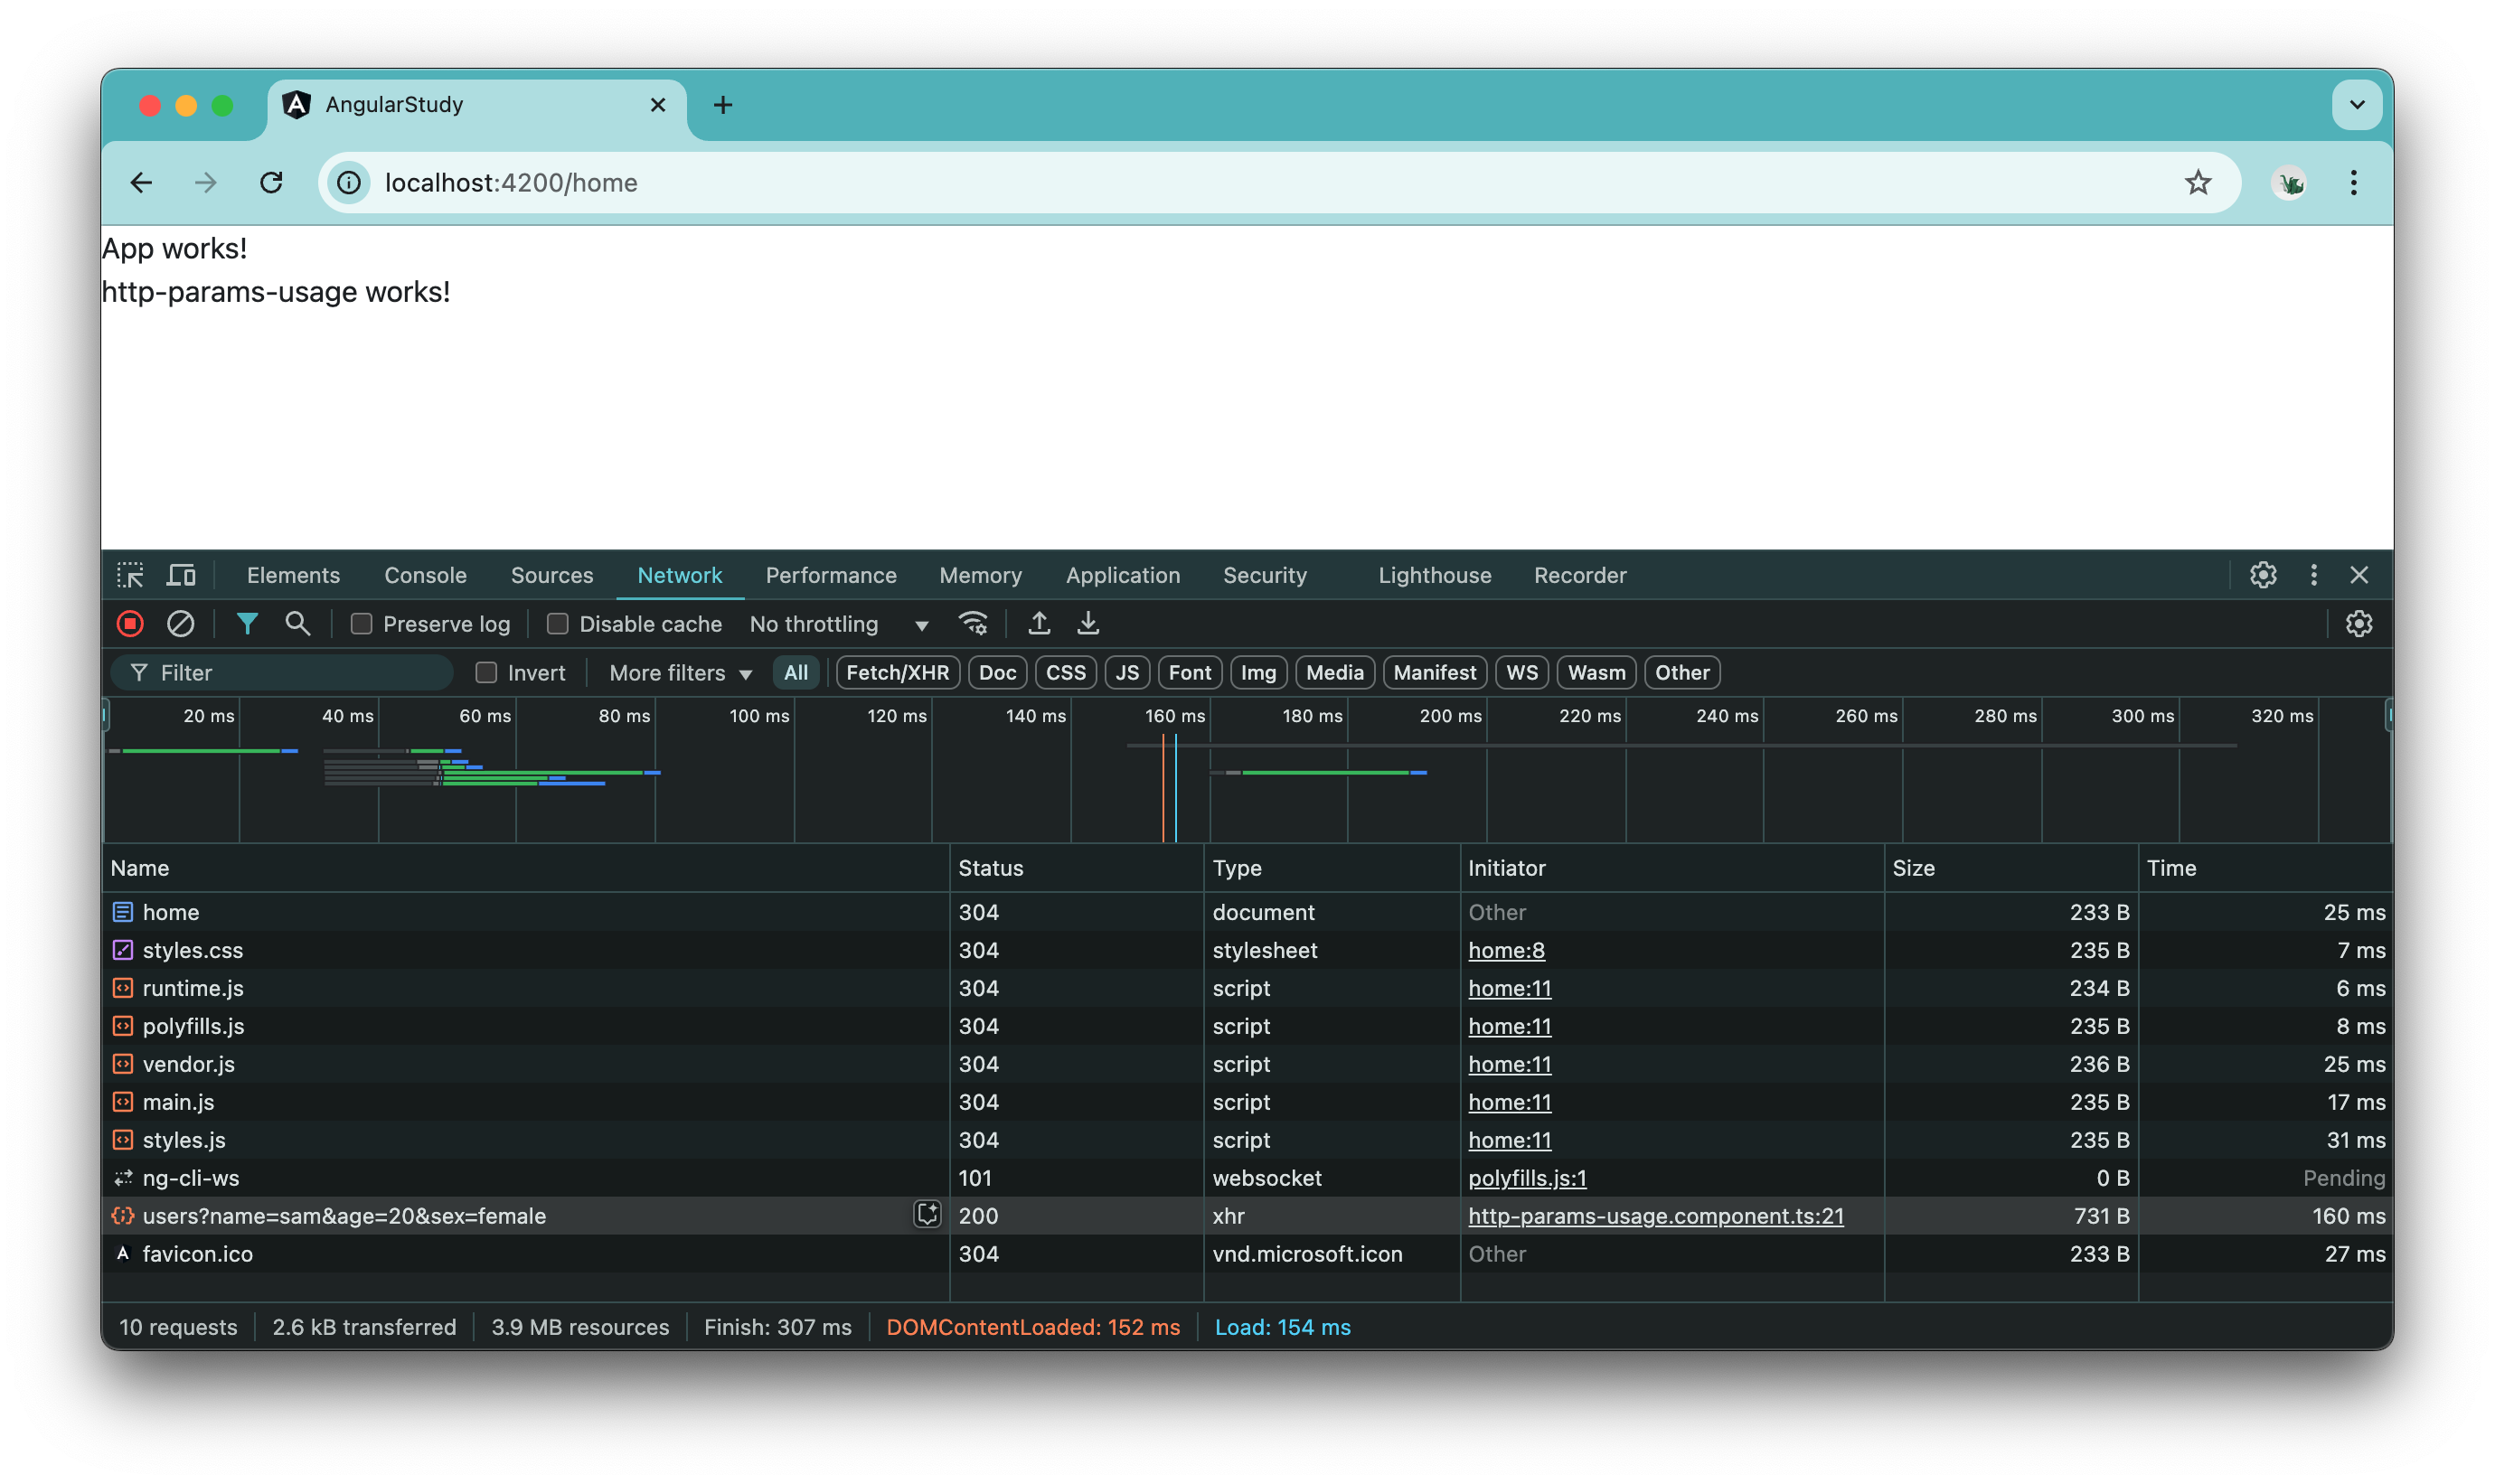
Task: Switch to the Console tab
Action: pyautogui.click(x=425, y=575)
